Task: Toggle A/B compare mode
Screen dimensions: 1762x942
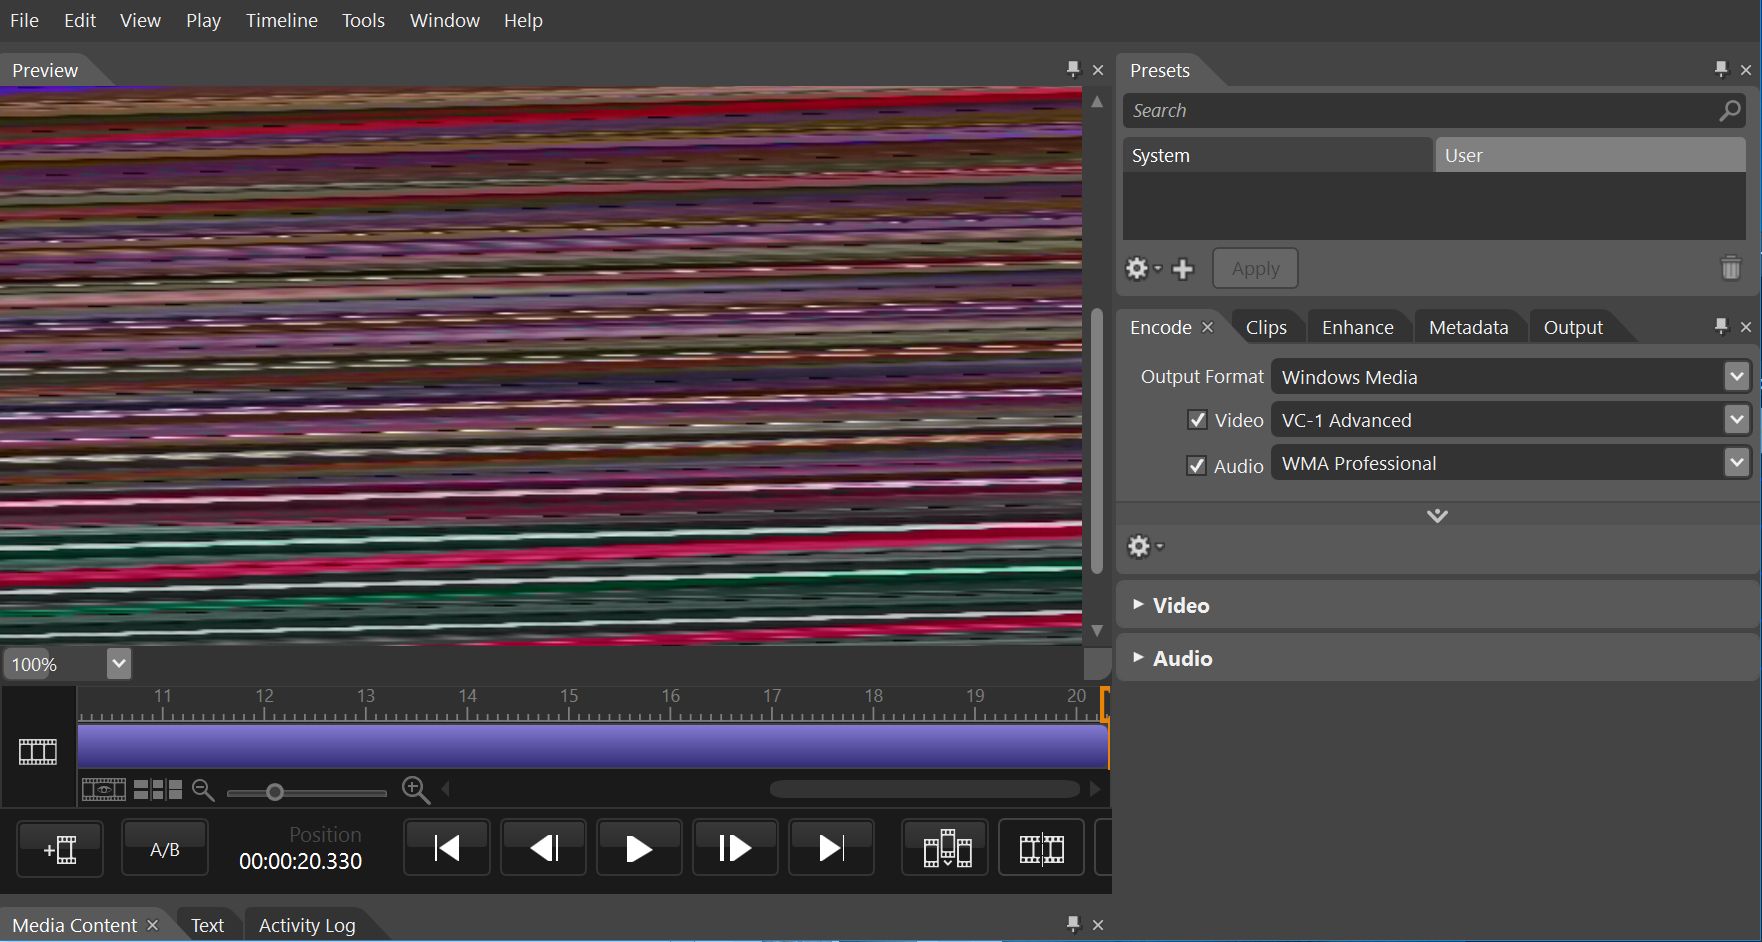Action: click(x=165, y=849)
